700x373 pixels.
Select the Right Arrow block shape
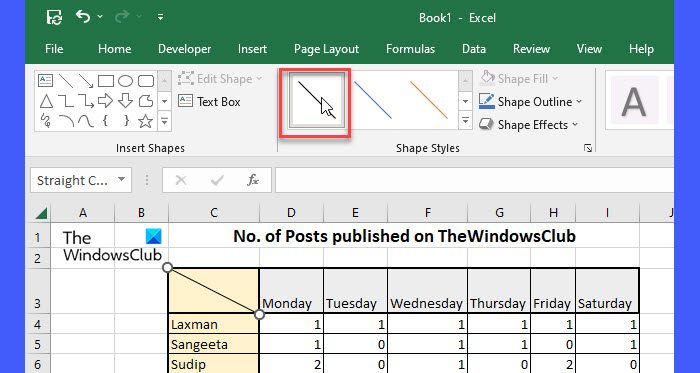(105, 101)
